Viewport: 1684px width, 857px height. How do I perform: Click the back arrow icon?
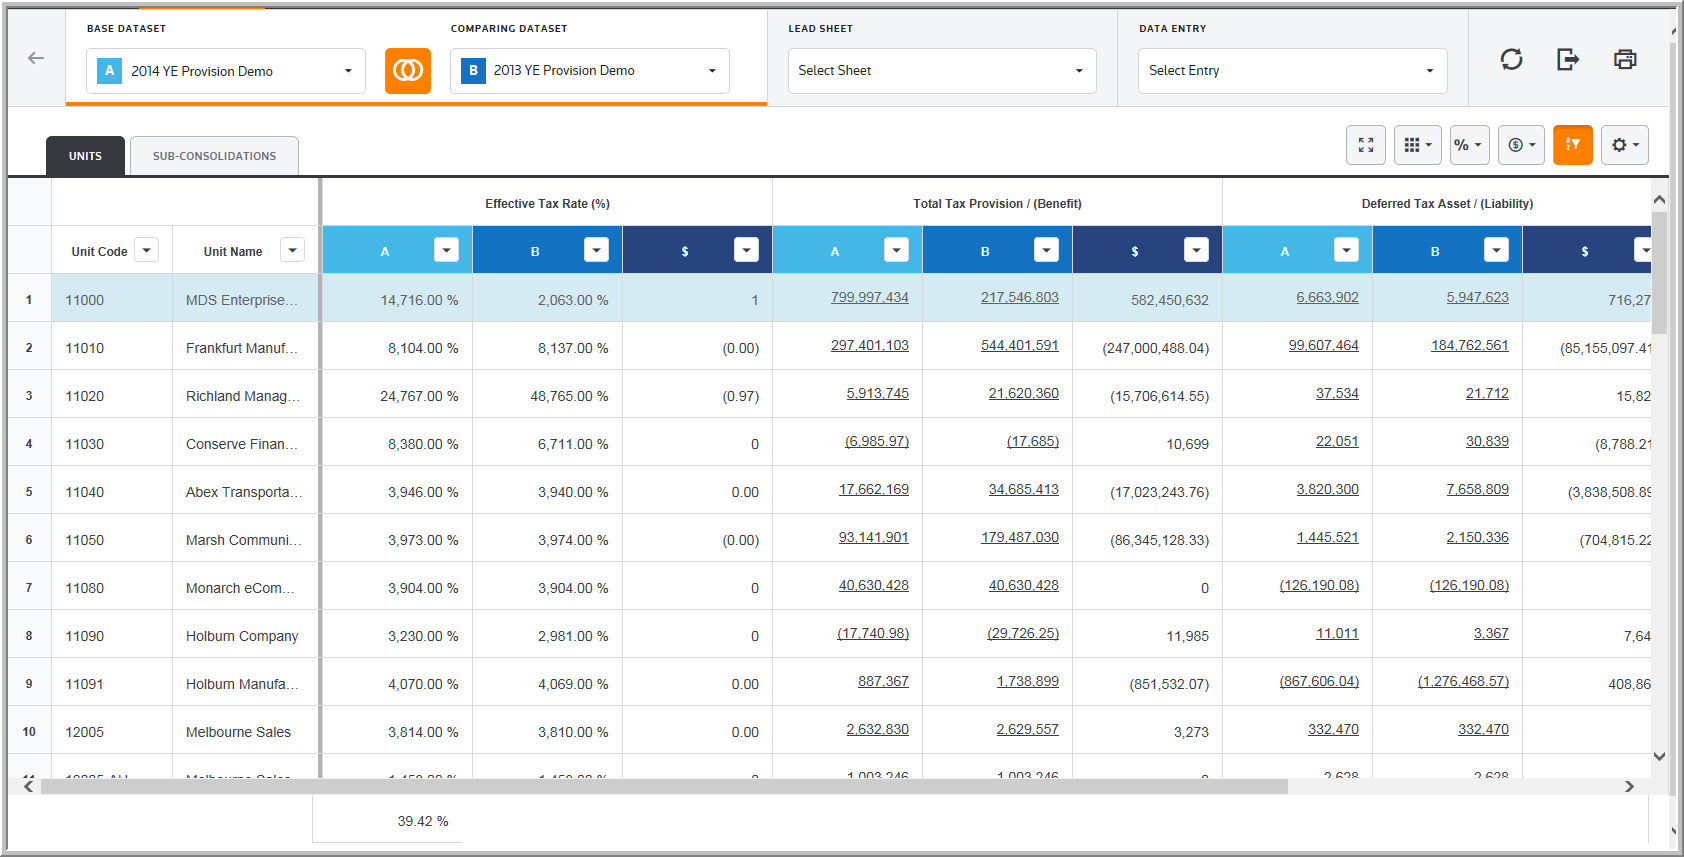(36, 58)
